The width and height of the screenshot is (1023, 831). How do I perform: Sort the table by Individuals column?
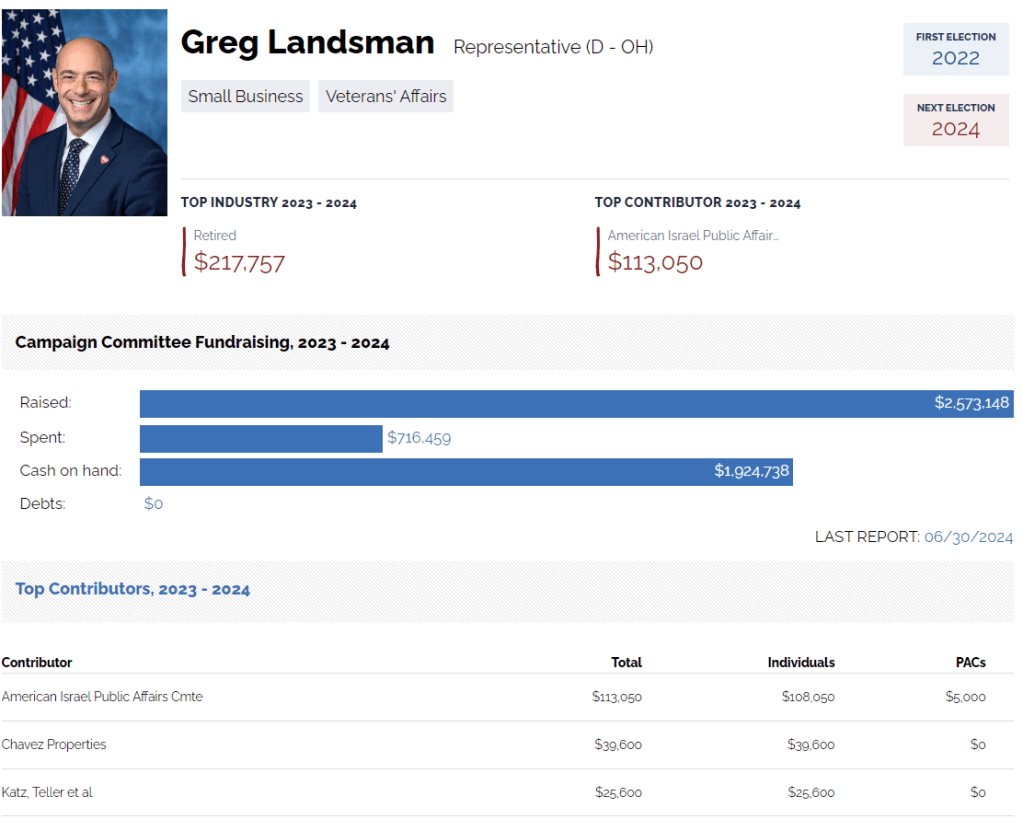[800, 662]
